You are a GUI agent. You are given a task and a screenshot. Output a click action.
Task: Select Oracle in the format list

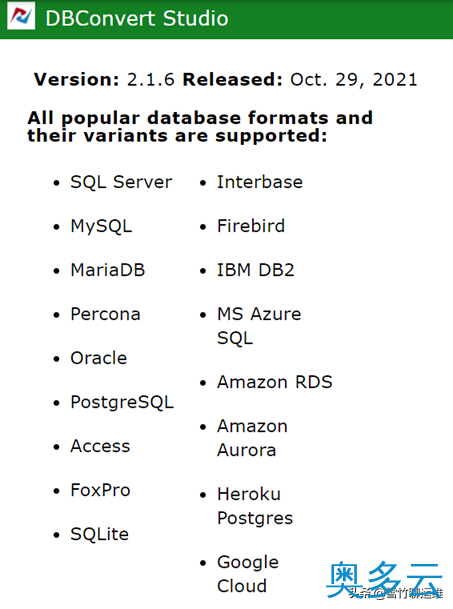pyautogui.click(x=99, y=358)
